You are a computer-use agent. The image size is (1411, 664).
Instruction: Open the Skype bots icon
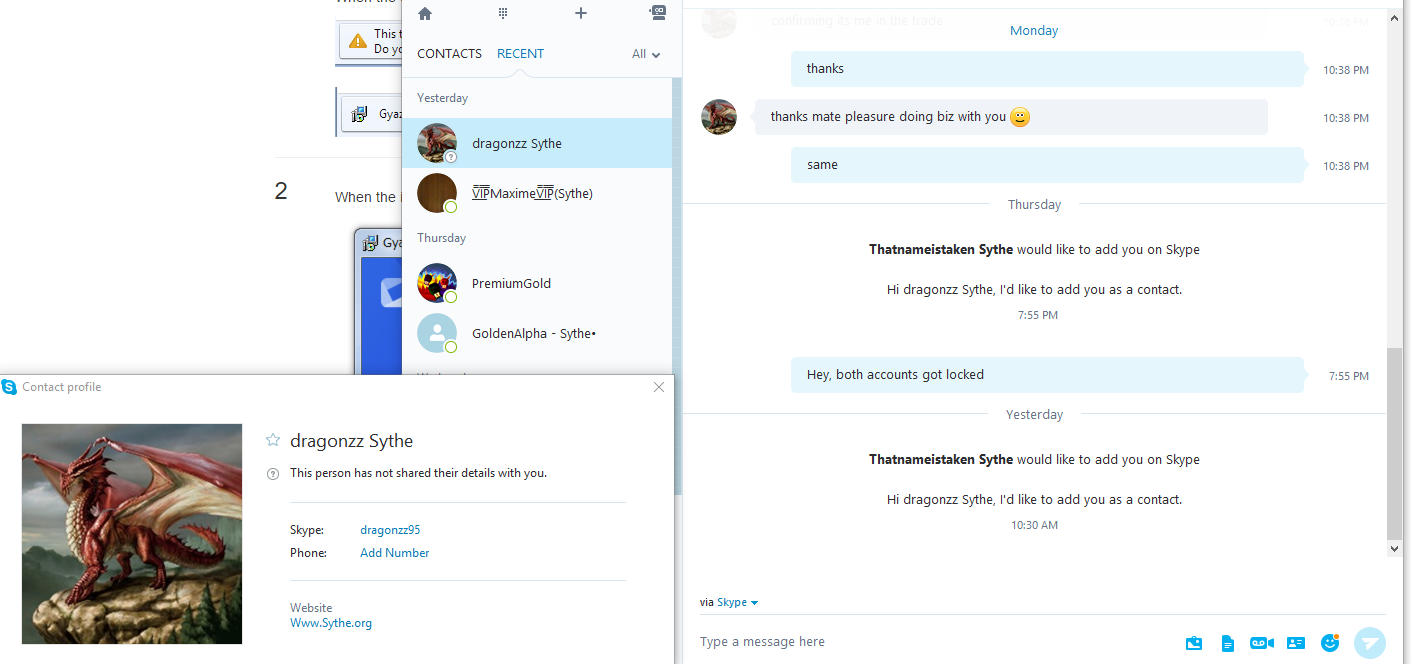(657, 12)
